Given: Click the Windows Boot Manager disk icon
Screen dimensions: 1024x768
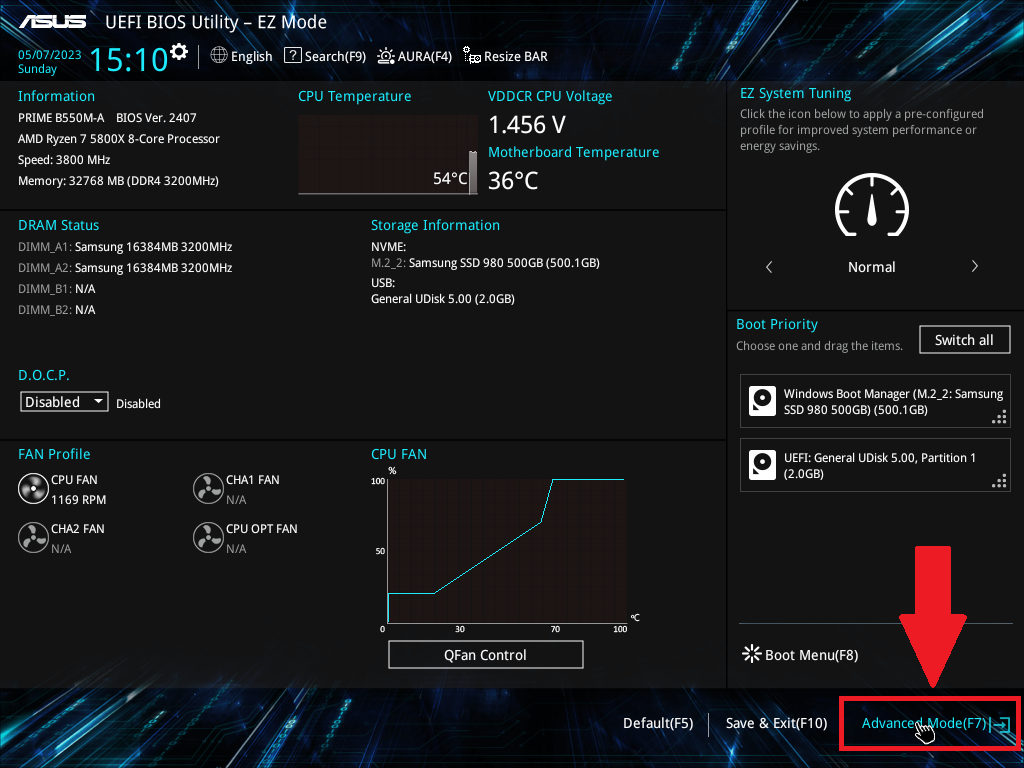Looking at the screenshot, I should 762,401.
